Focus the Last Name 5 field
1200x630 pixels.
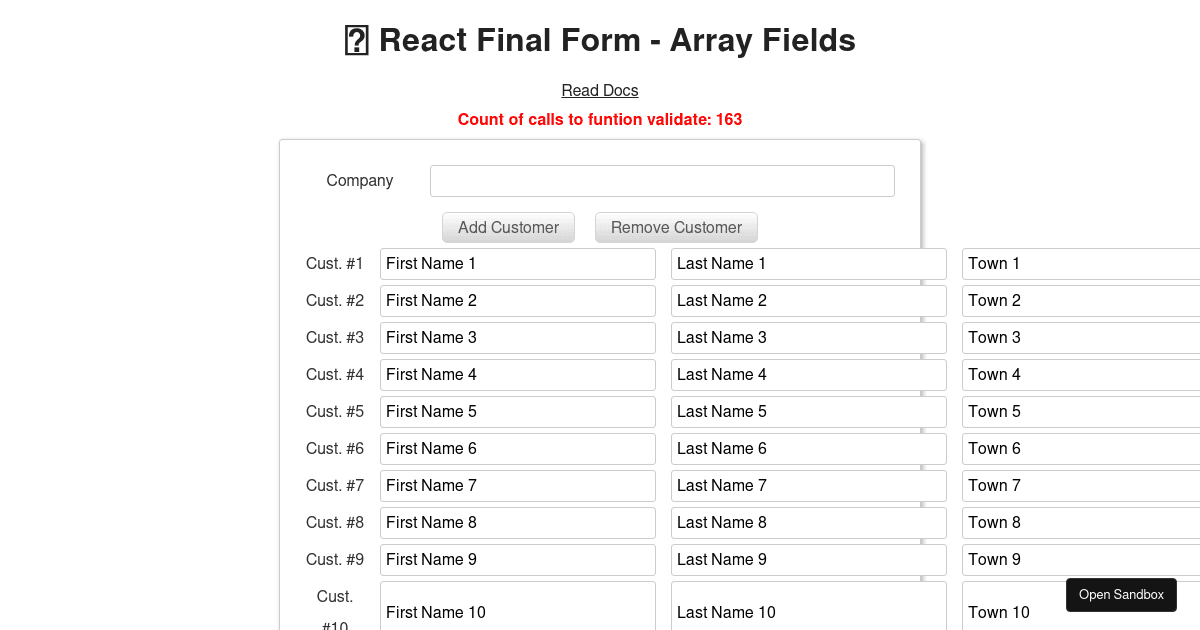tap(809, 412)
